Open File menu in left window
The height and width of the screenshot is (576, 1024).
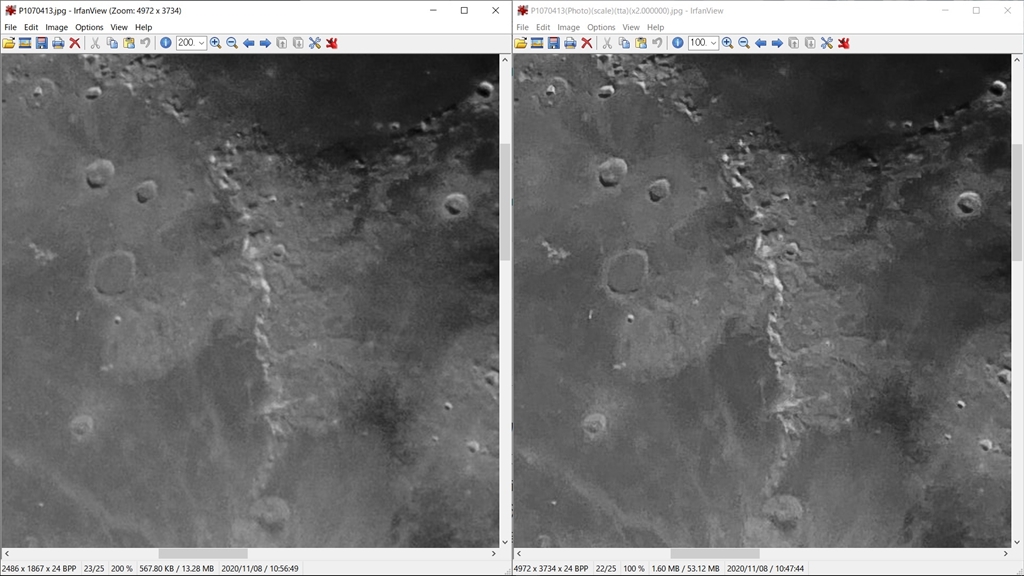10,27
